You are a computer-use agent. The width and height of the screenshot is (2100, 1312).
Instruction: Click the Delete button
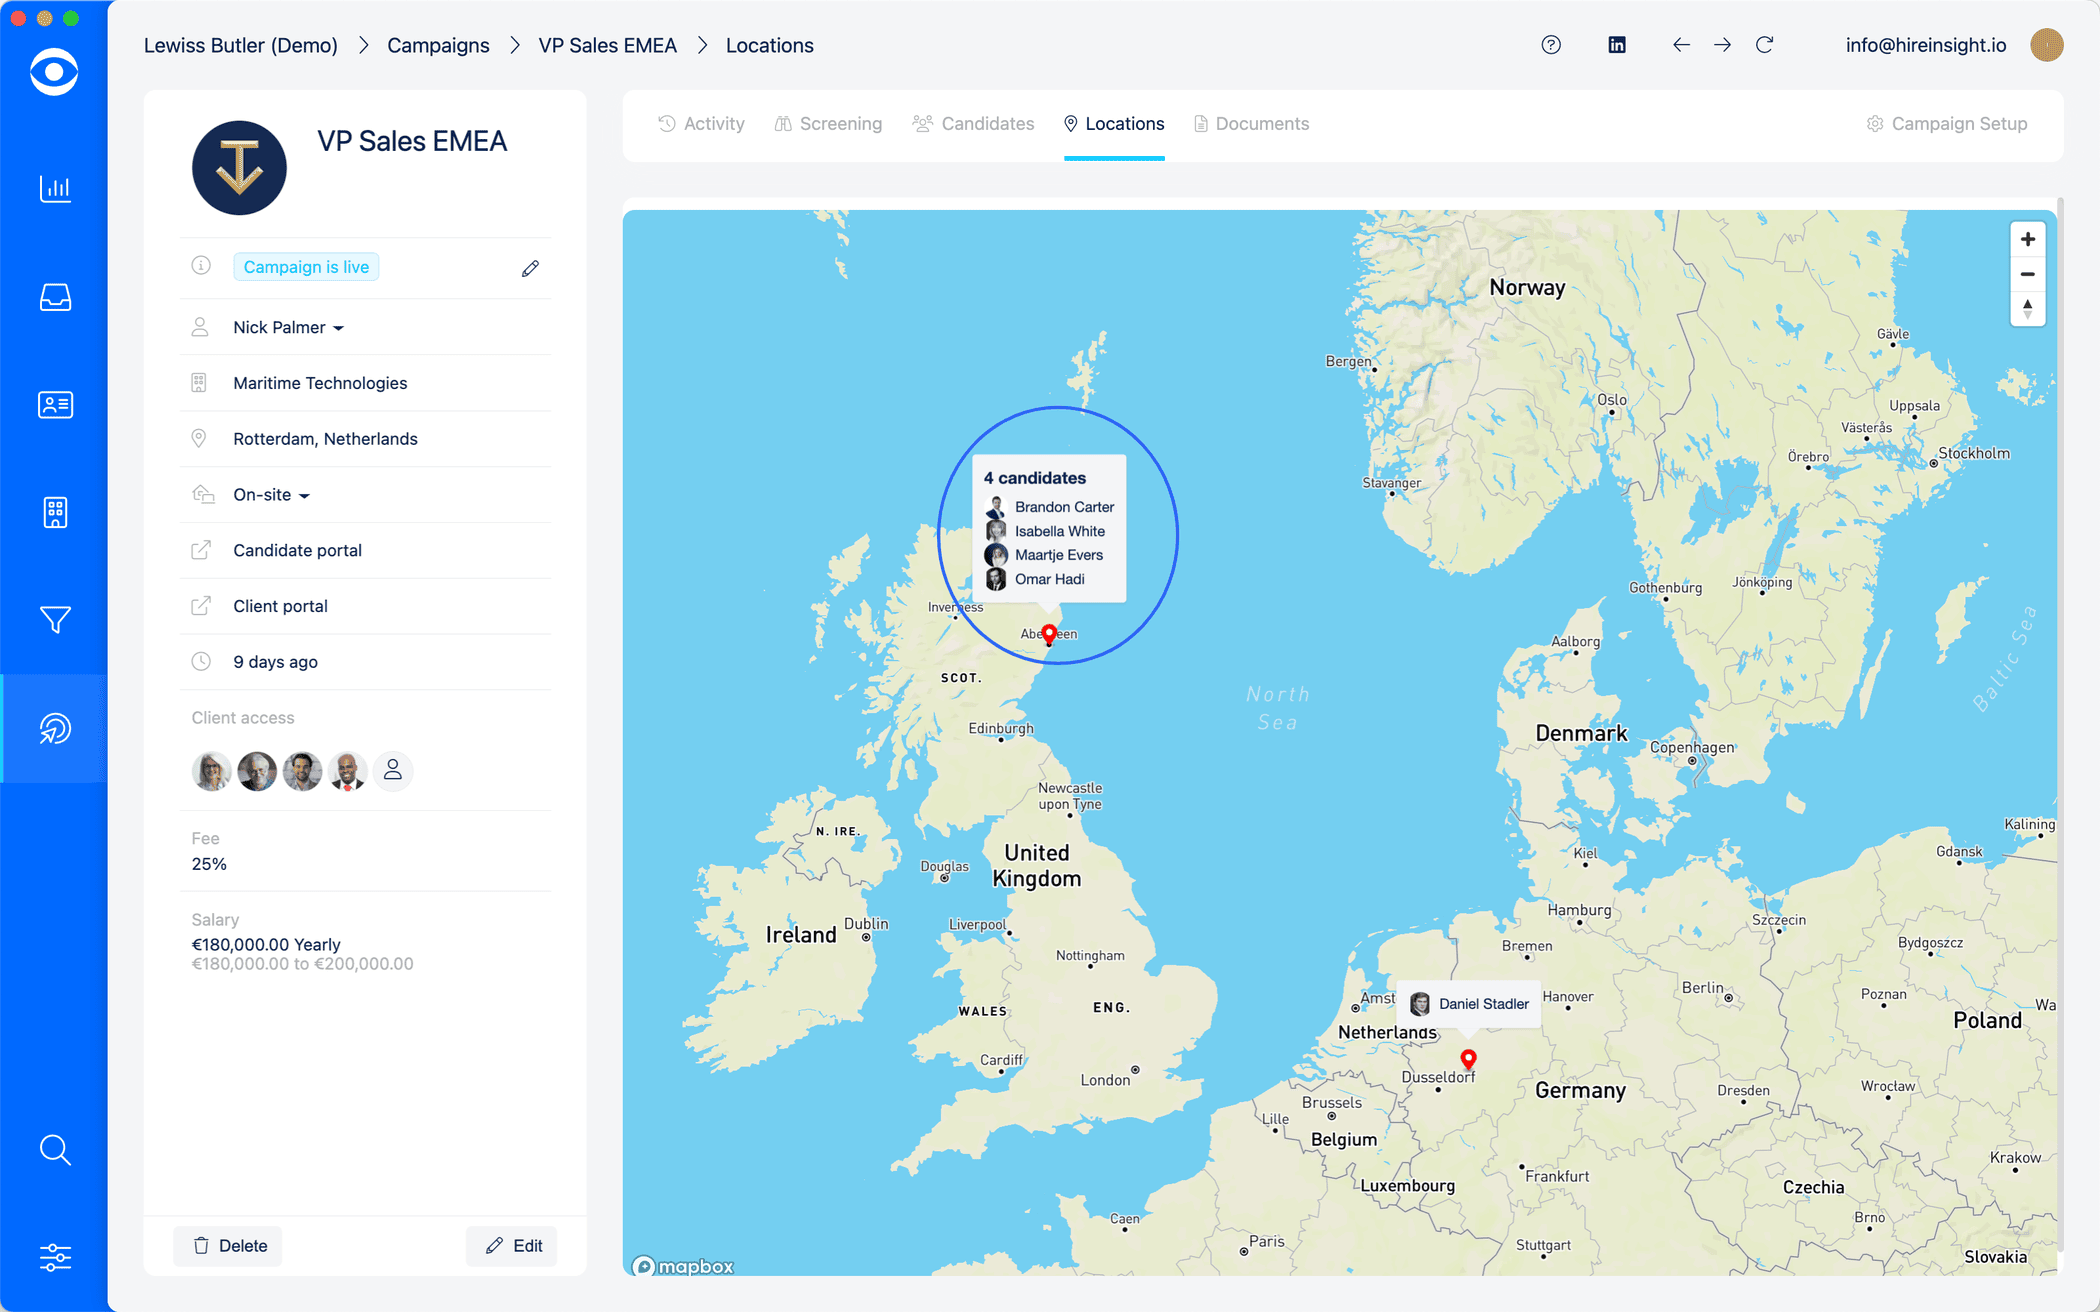click(x=229, y=1246)
